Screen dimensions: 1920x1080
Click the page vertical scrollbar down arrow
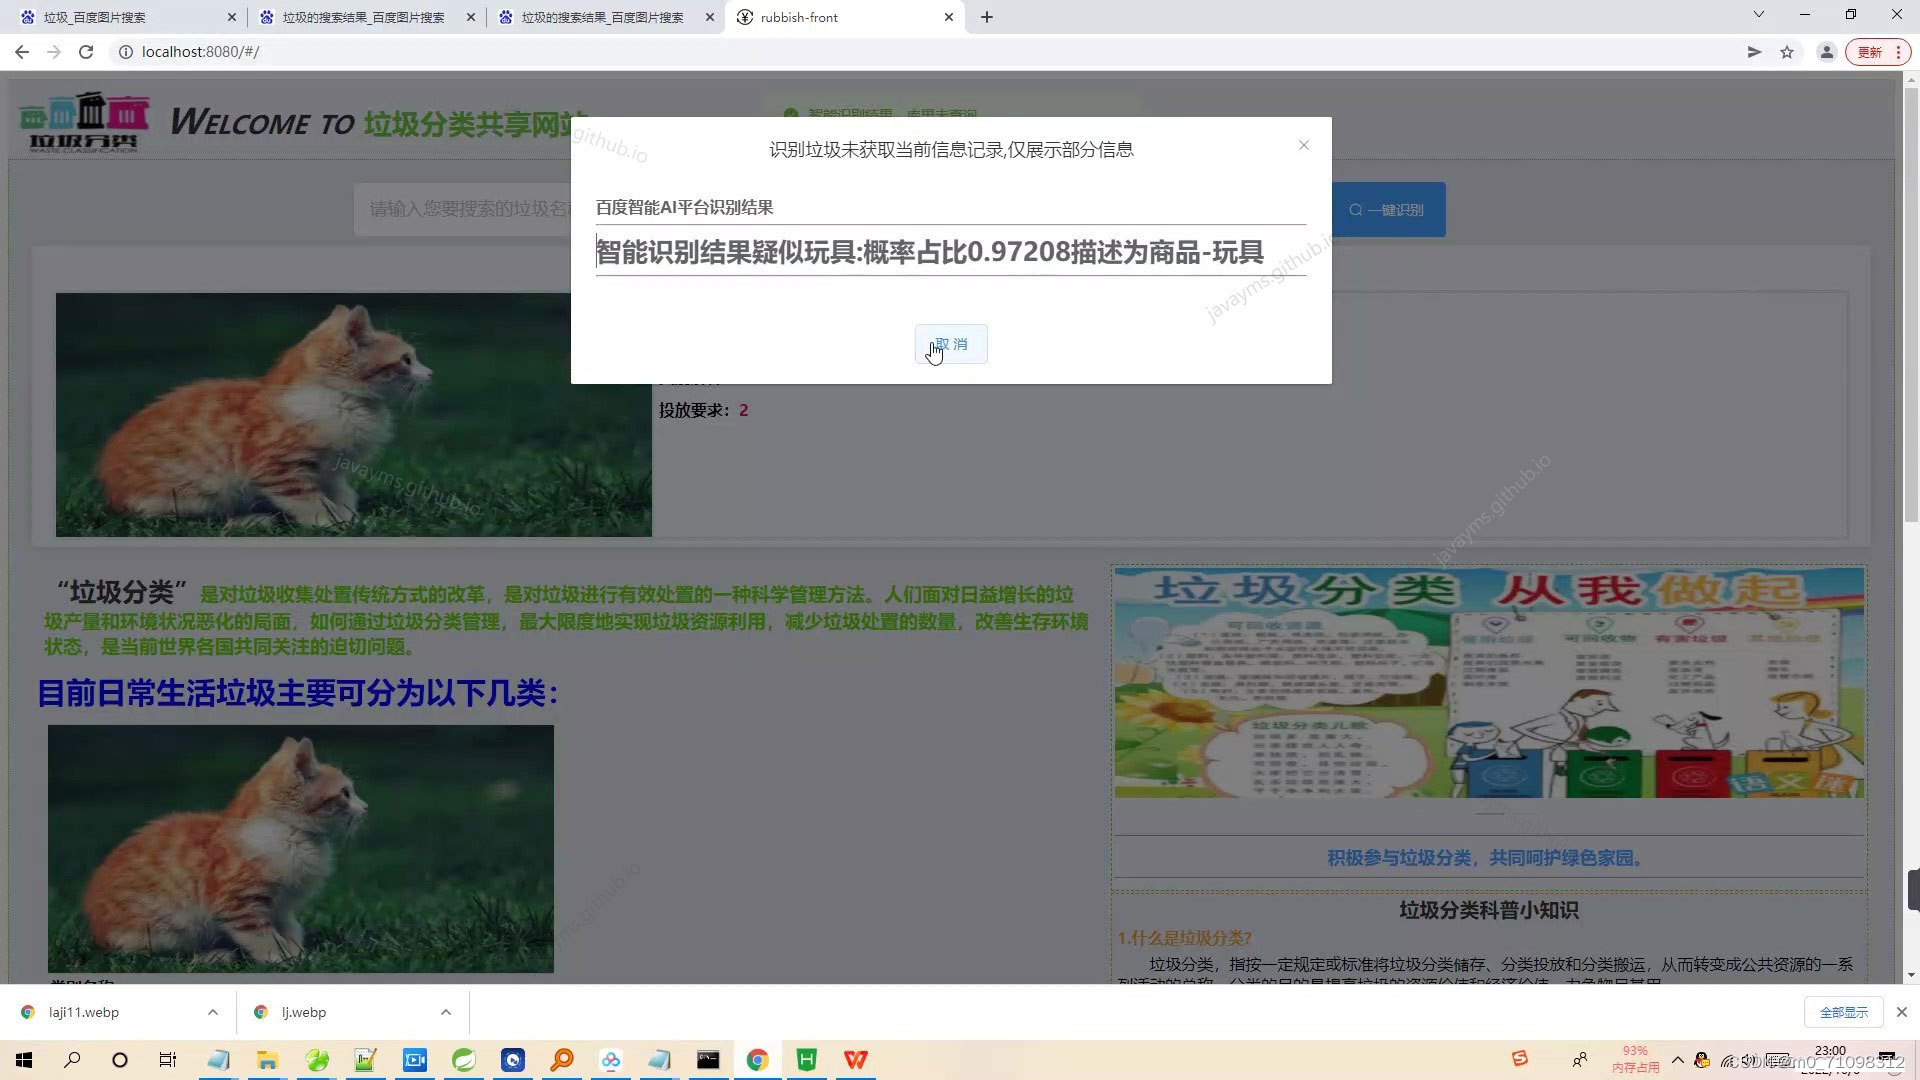(x=1911, y=975)
